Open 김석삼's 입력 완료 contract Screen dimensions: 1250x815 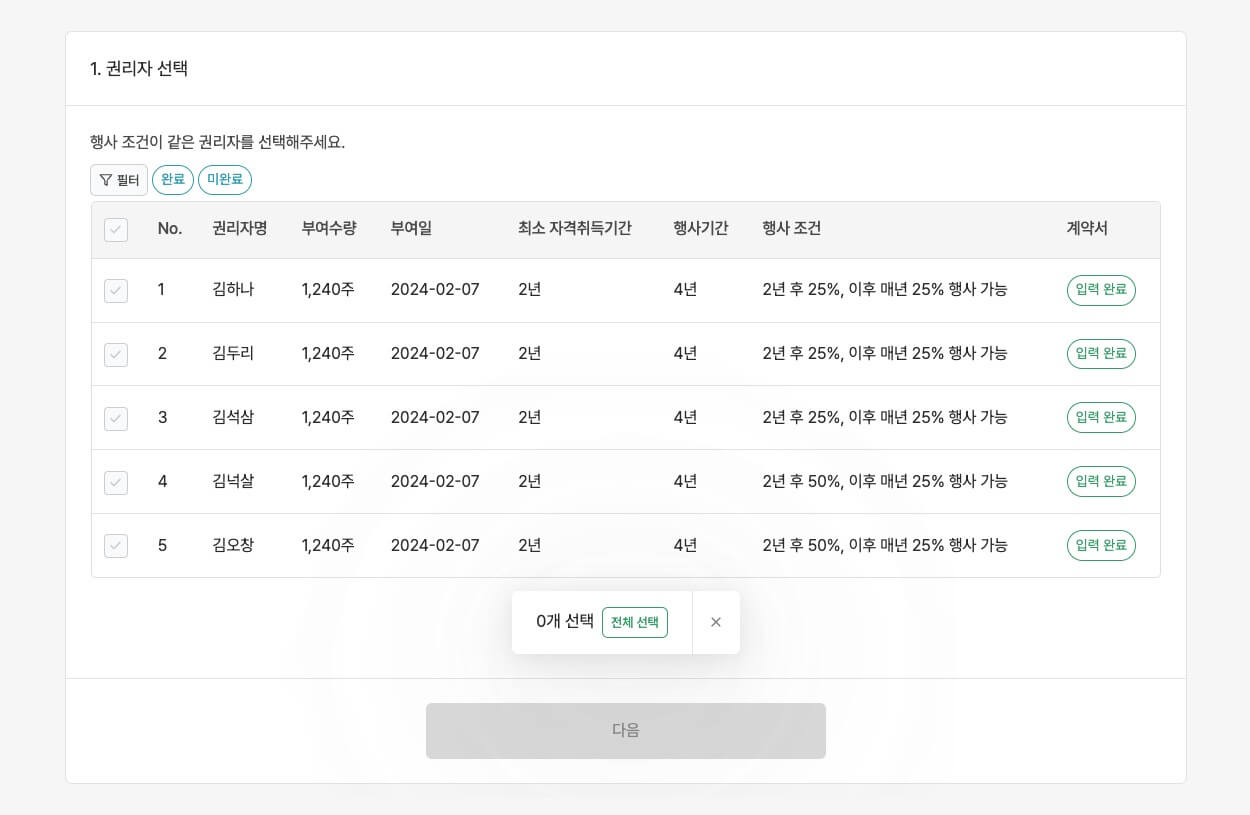point(1101,417)
